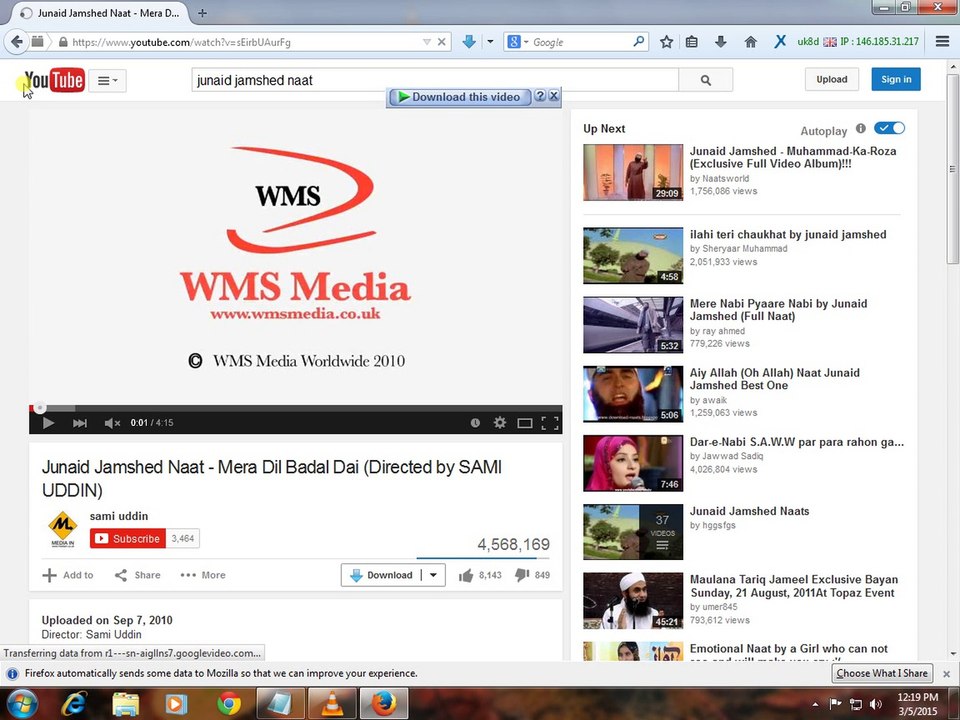Click the YouTube search magnifier button
Viewport: 960px width, 720px height.
[705, 80]
